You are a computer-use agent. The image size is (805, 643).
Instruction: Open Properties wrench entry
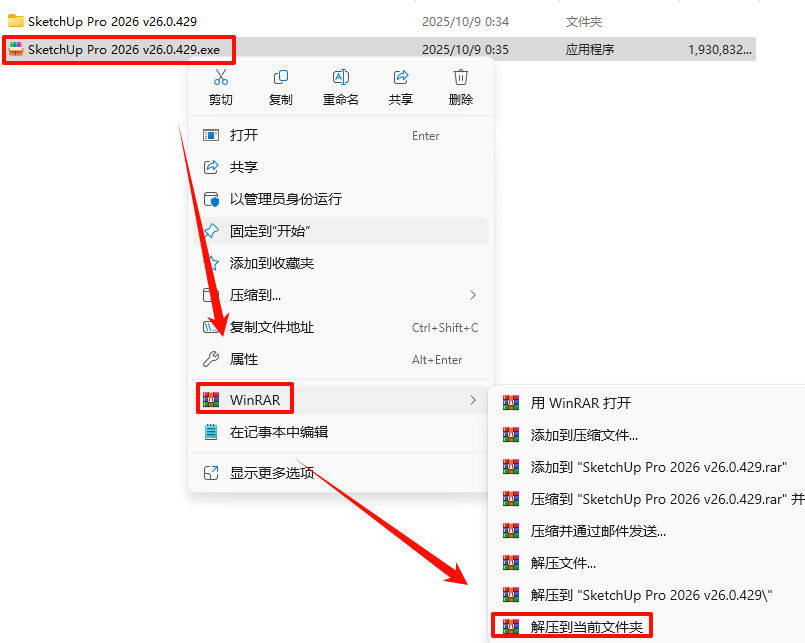pyautogui.click(x=341, y=360)
